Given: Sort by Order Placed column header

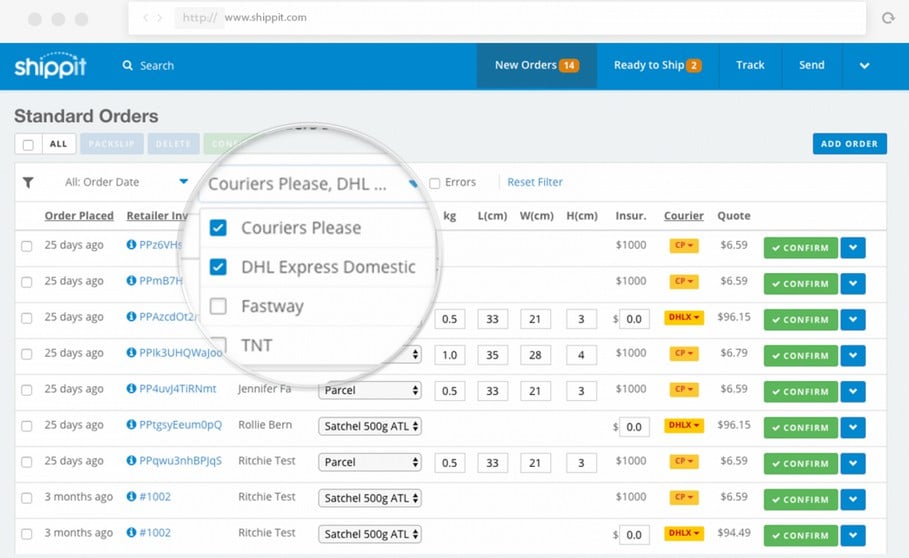Looking at the screenshot, I should tap(79, 216).
